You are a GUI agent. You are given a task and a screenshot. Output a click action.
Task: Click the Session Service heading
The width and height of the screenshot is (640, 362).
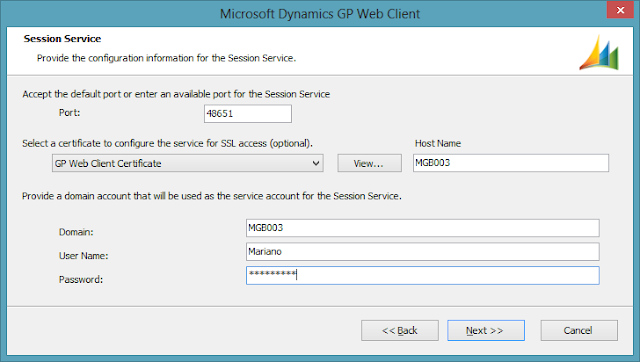(62, 39)
